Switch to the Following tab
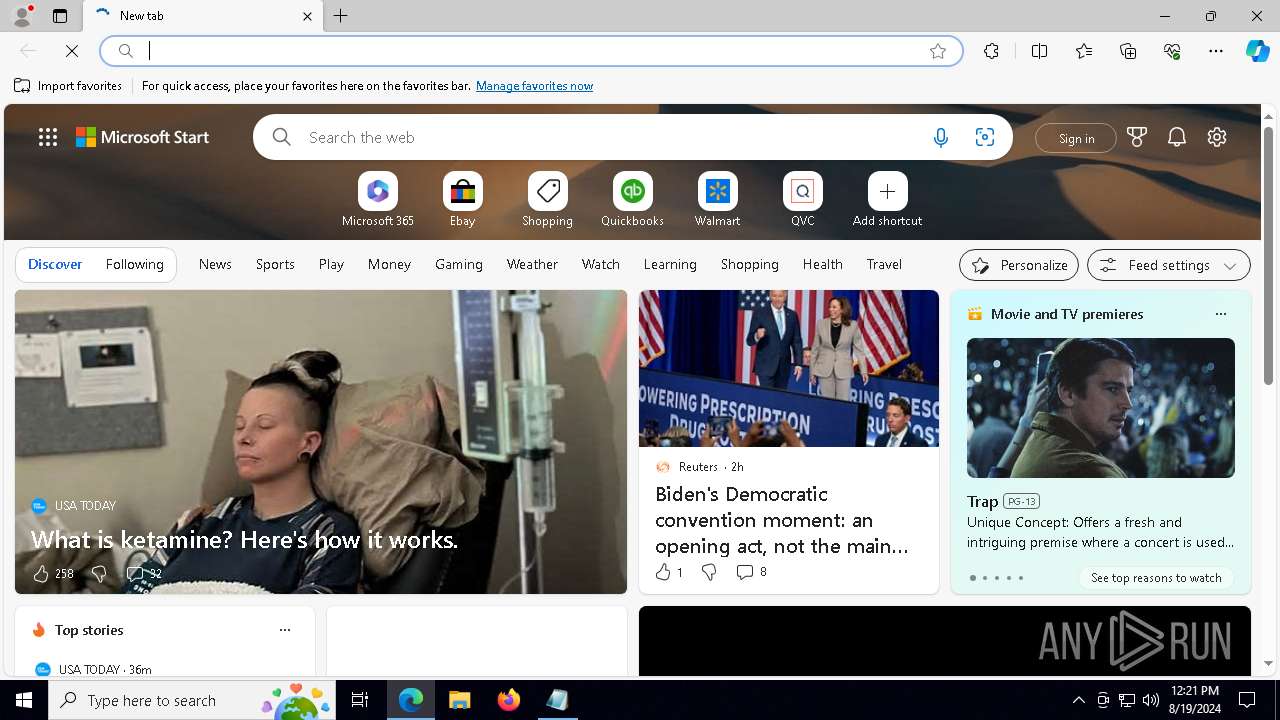 point(134,265)
